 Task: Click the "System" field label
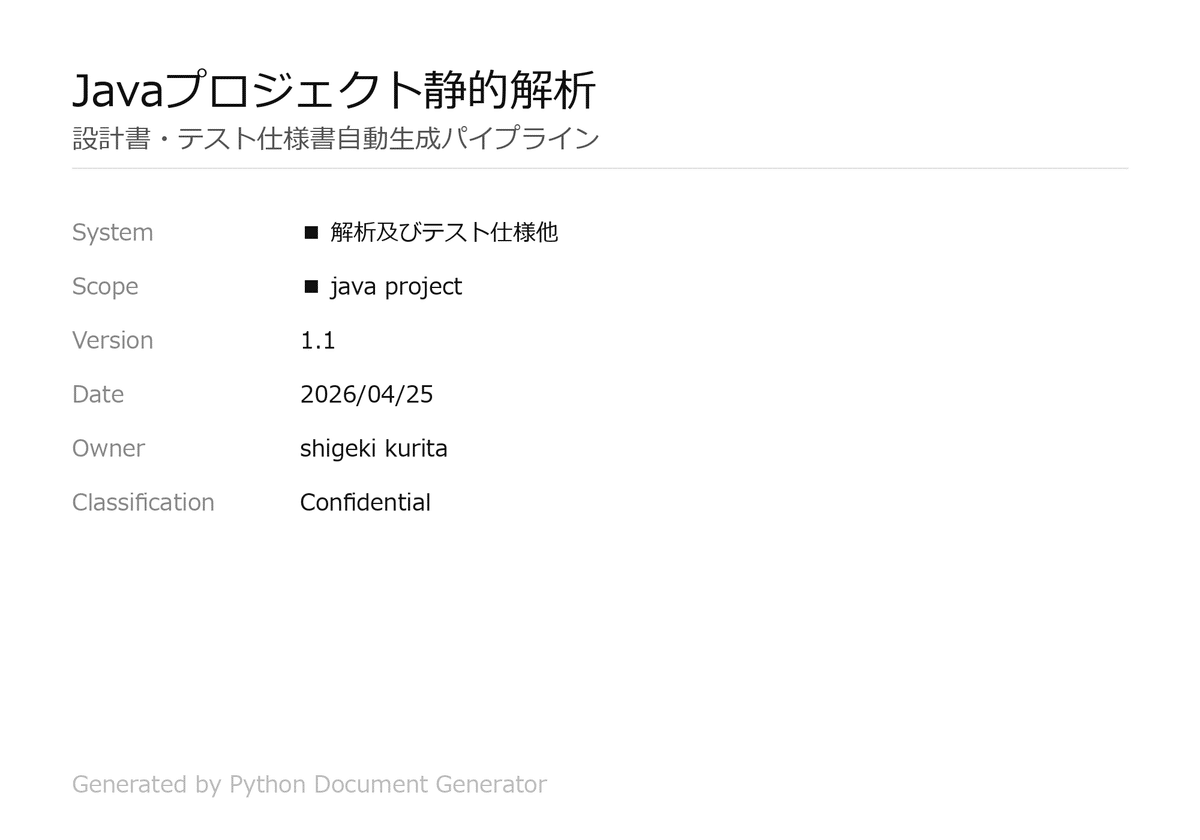[x=112, y=233]
